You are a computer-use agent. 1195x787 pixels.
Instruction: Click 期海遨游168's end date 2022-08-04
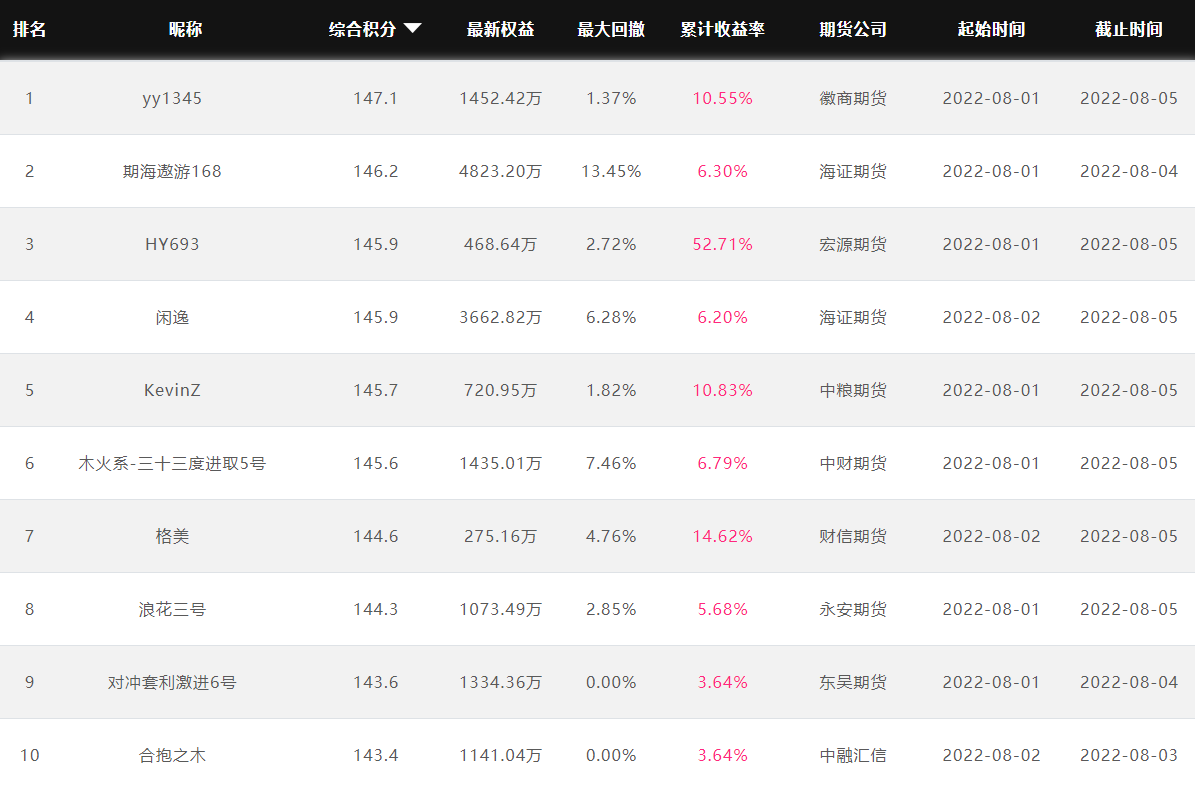click(x=1129, y=171)
